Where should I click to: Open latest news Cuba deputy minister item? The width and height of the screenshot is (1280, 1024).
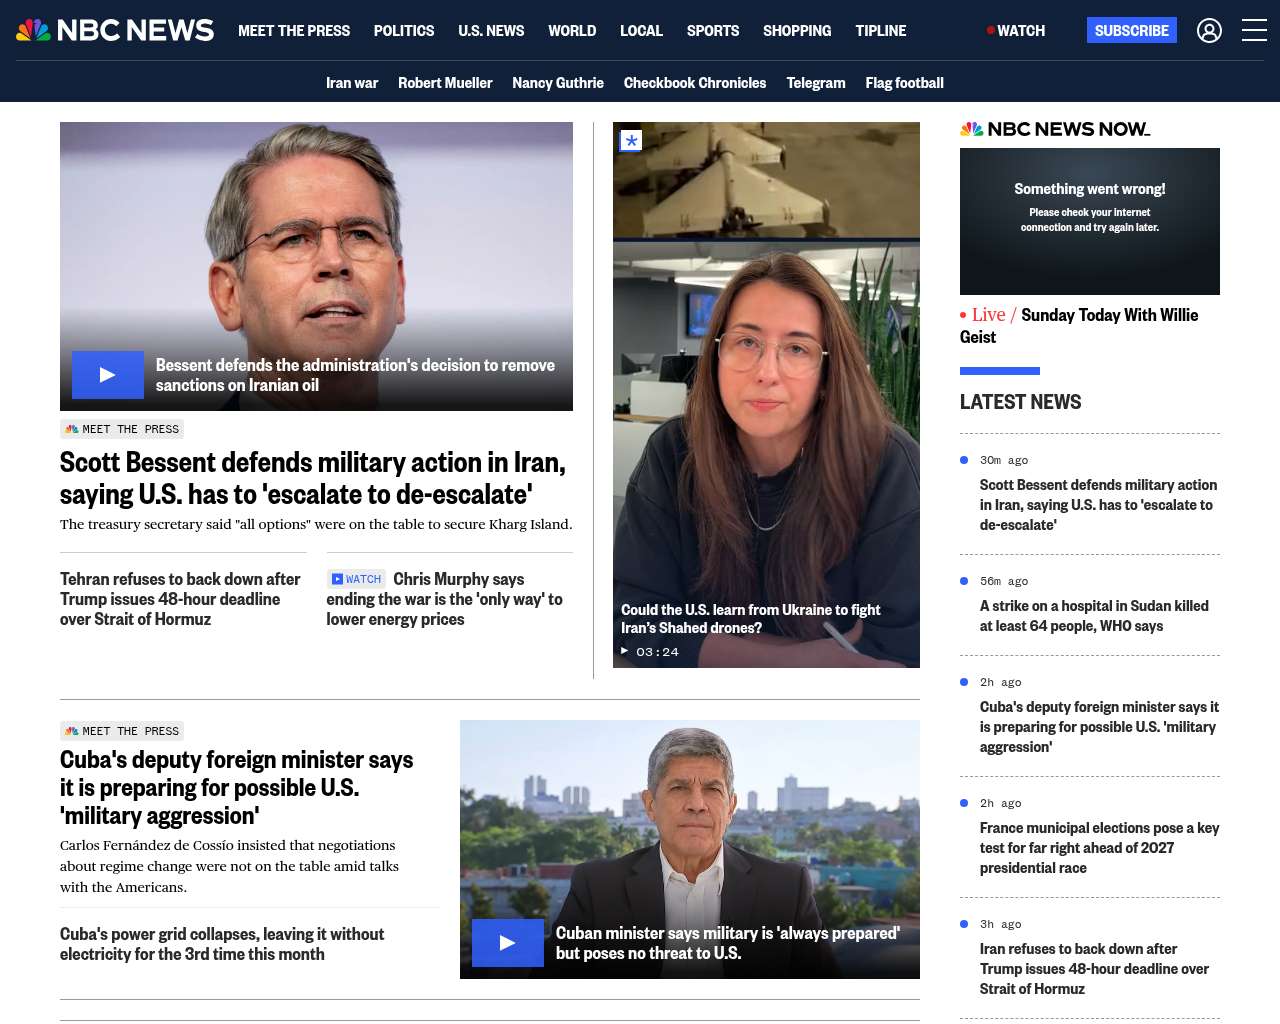point(1099,727)
